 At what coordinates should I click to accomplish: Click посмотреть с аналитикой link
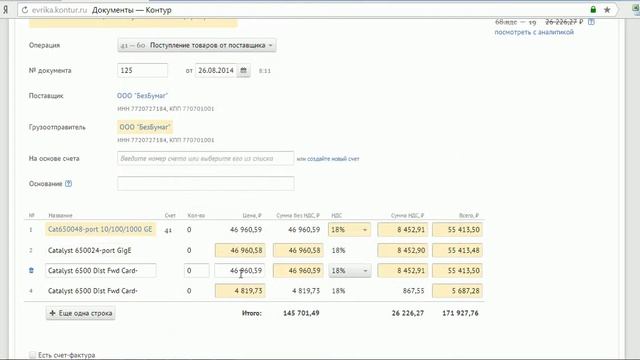coord(534,32)
